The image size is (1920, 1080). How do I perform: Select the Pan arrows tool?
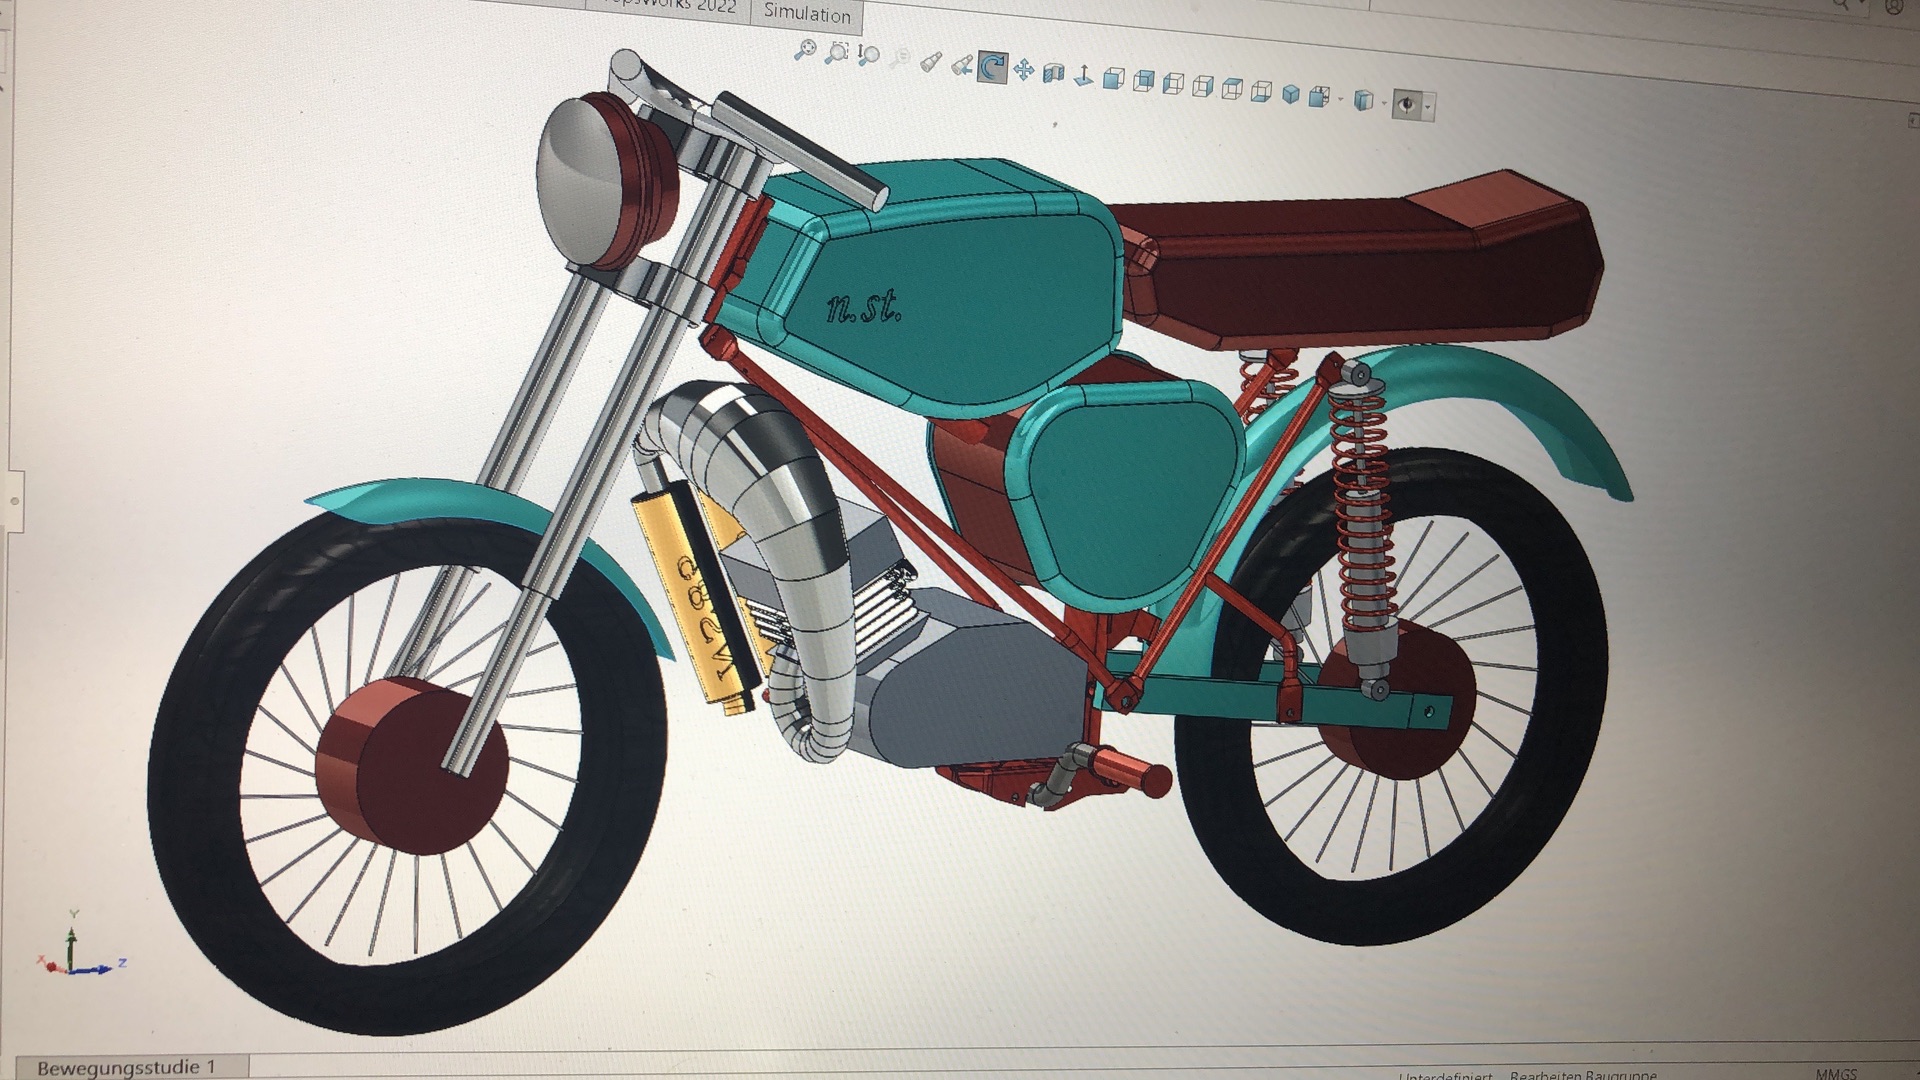click(x=1023, y=69)
